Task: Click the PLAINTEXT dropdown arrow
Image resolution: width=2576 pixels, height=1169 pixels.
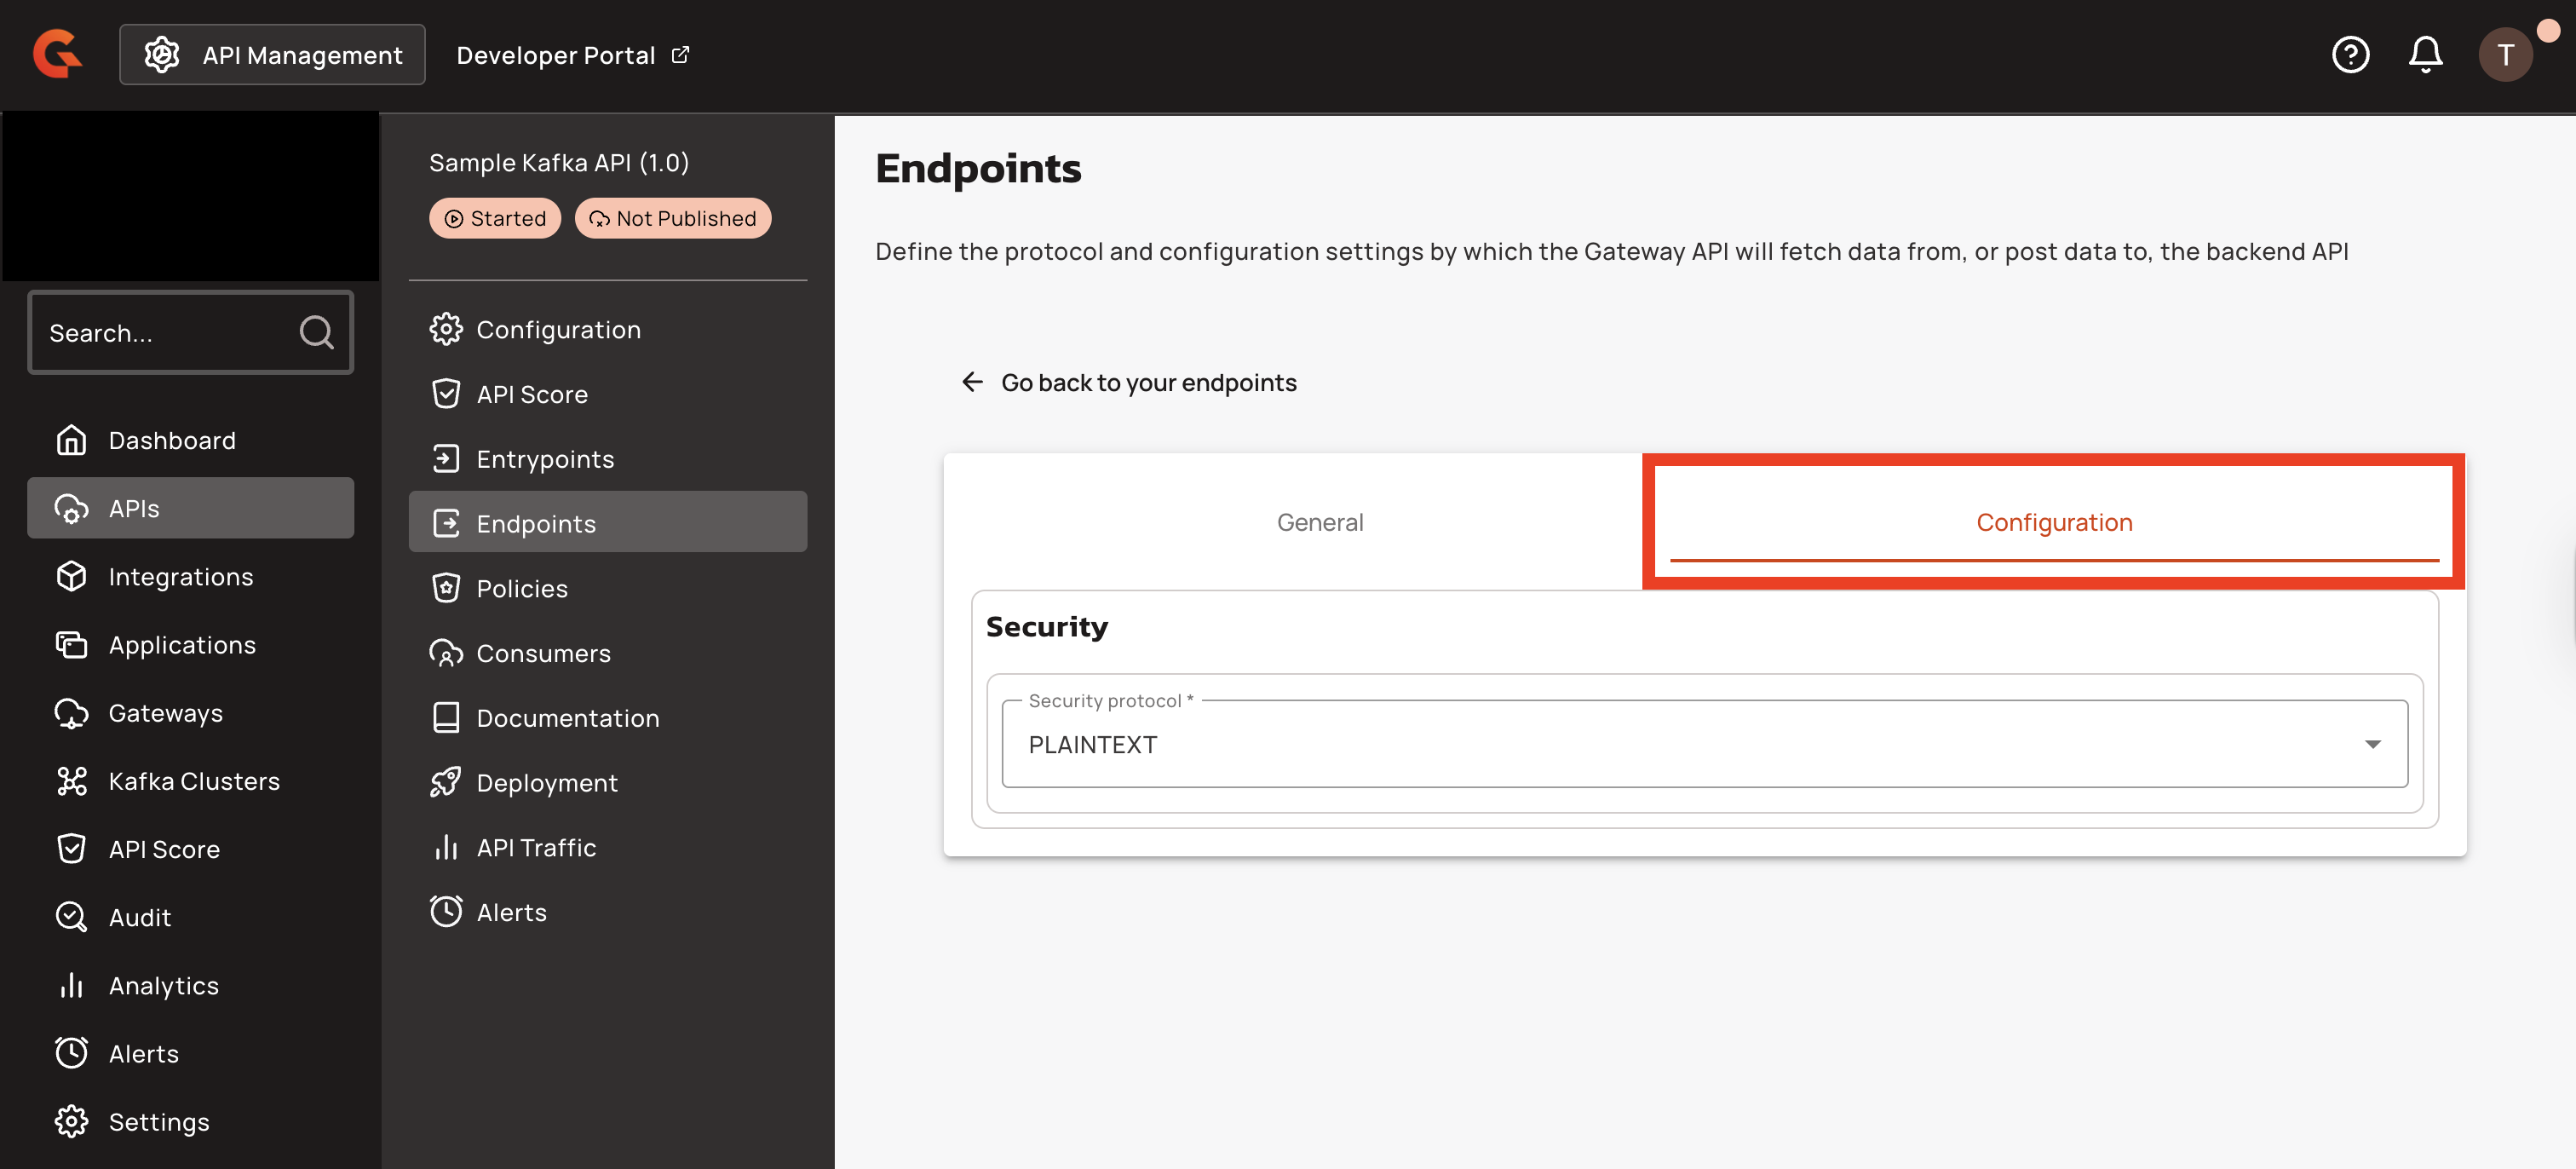Action: click(2372, 744)
